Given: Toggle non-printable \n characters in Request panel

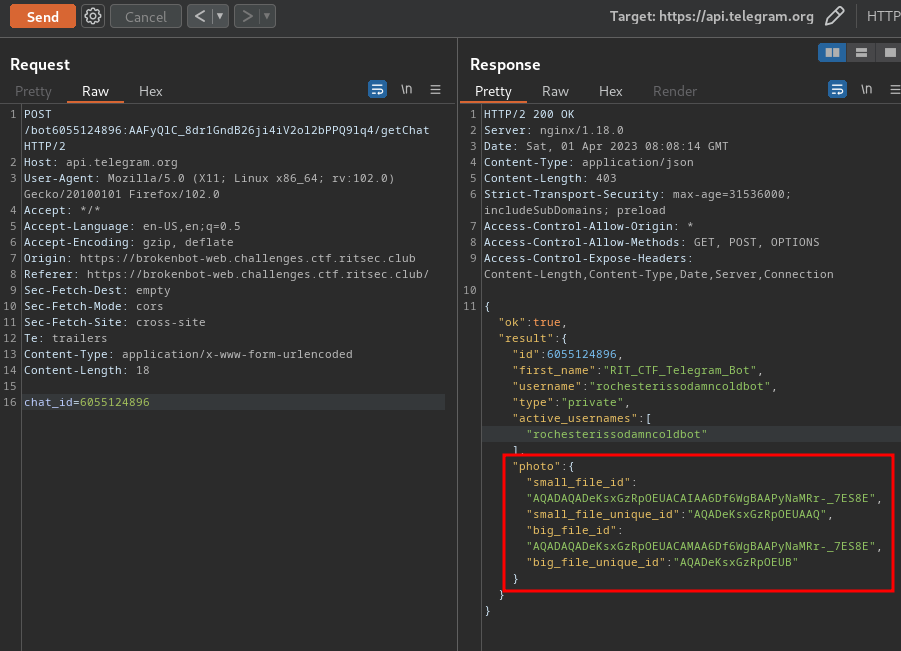Looking at the screenshot, I should click(407, 89).
